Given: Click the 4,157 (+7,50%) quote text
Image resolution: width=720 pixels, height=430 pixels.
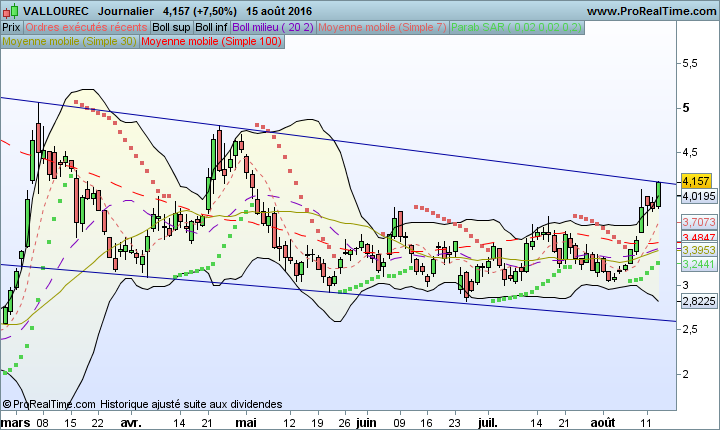Looking at the screenshot, I should tap(200, 11).
